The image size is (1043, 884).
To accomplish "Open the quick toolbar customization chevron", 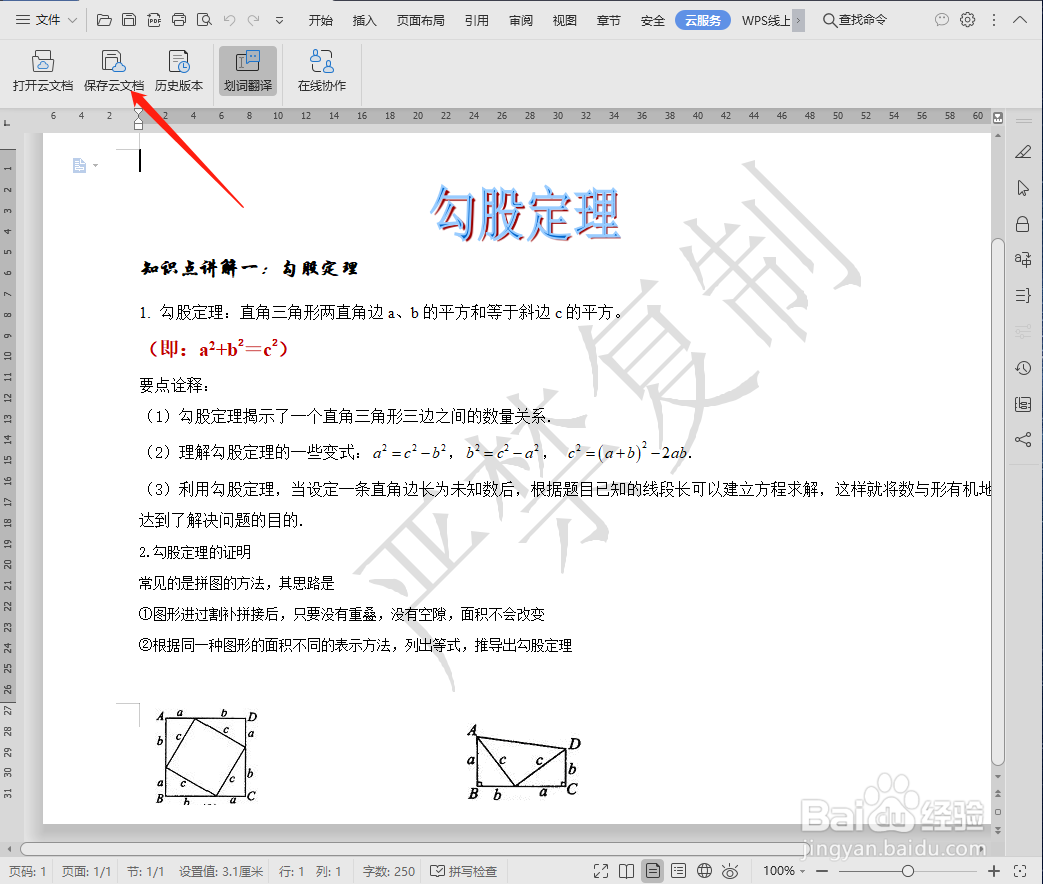I will [x=281, y=19].
